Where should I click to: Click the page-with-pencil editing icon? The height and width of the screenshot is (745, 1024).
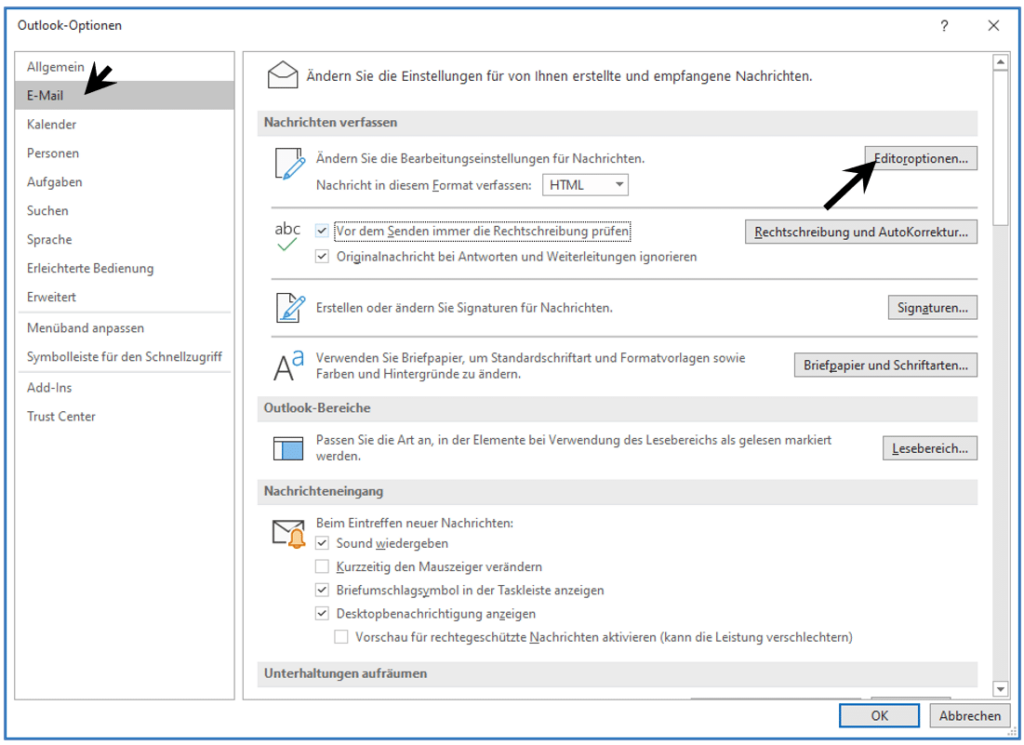point(289,164)
